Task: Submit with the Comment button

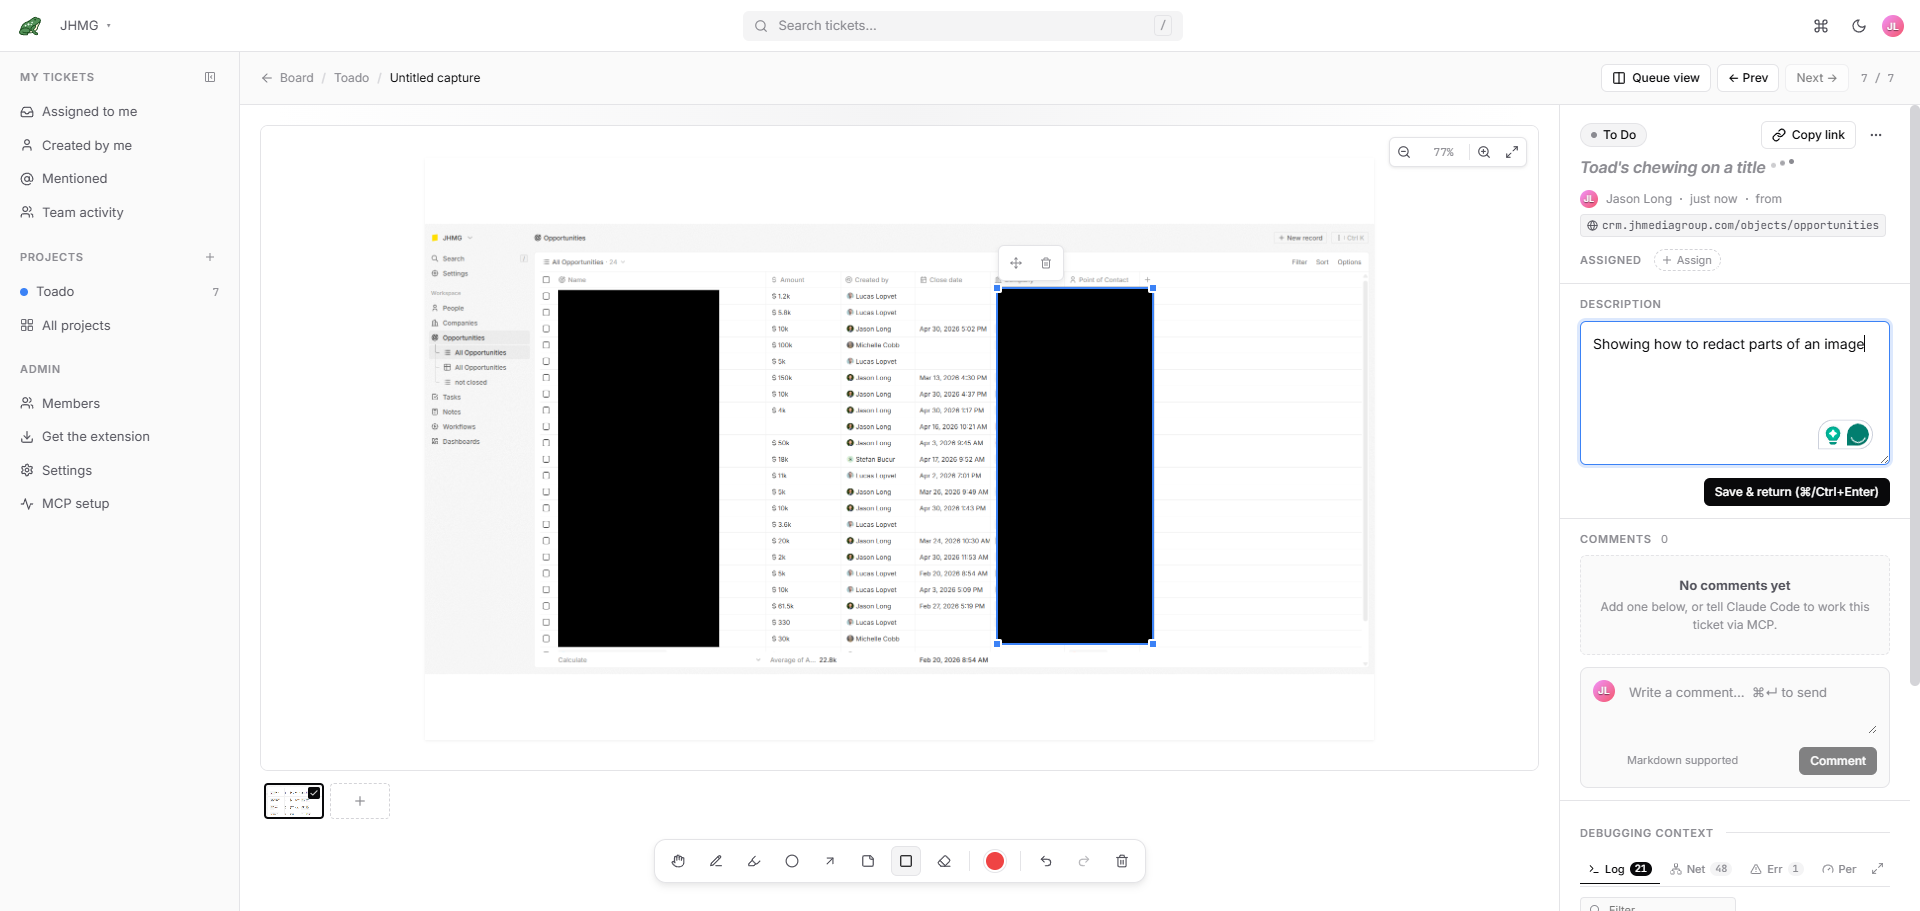Action: pos(1838,761)
